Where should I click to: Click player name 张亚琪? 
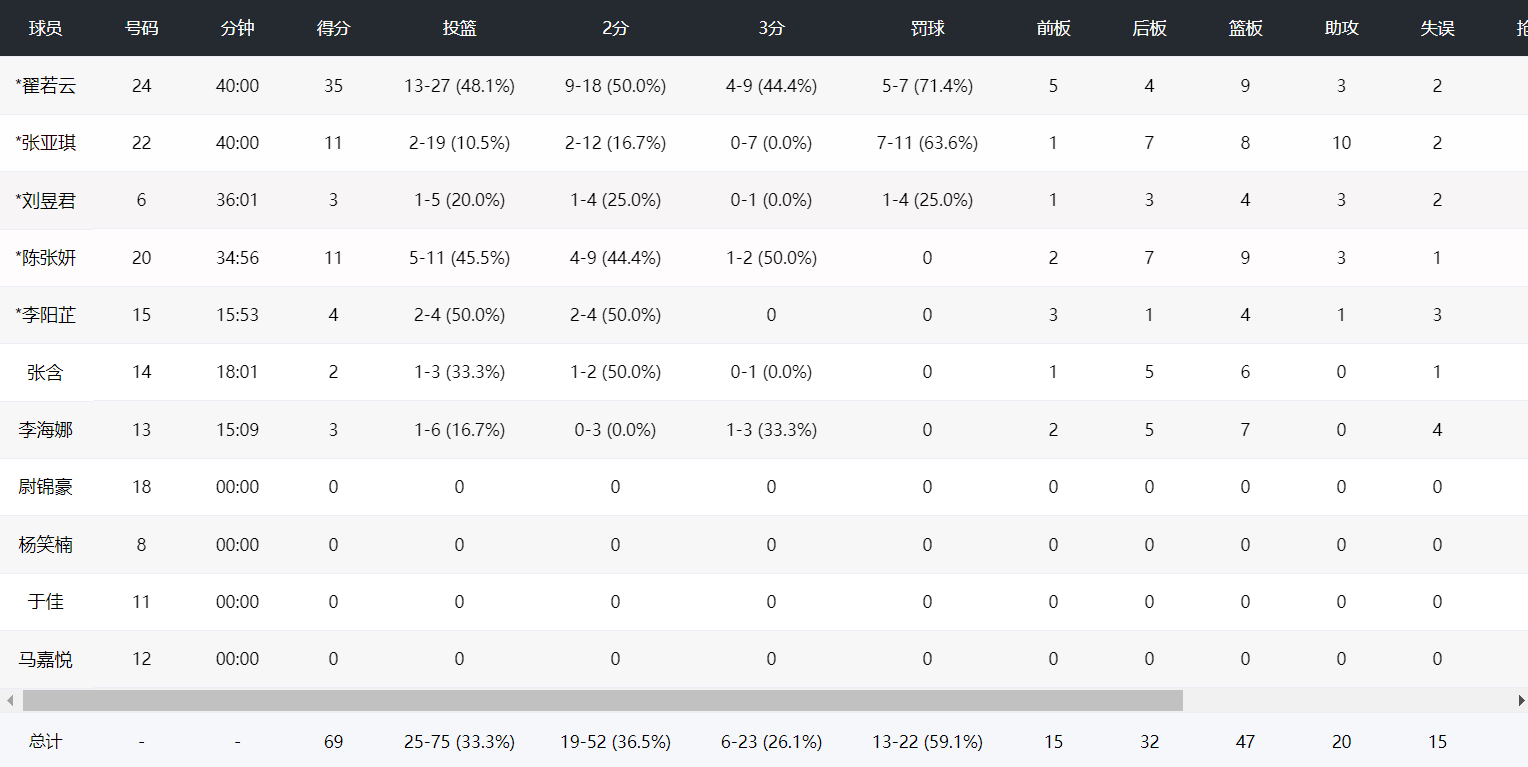click(46, 143)
